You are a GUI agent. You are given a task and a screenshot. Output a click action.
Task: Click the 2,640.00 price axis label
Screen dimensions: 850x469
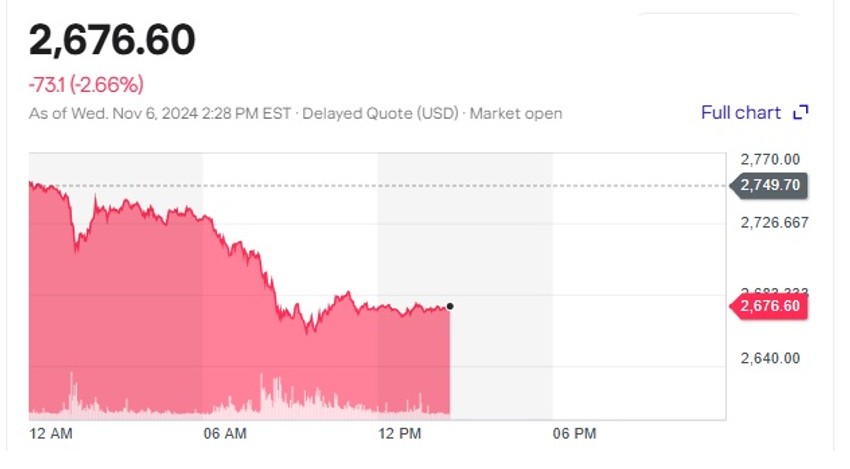pyautogui.click(x=770, y=358)
